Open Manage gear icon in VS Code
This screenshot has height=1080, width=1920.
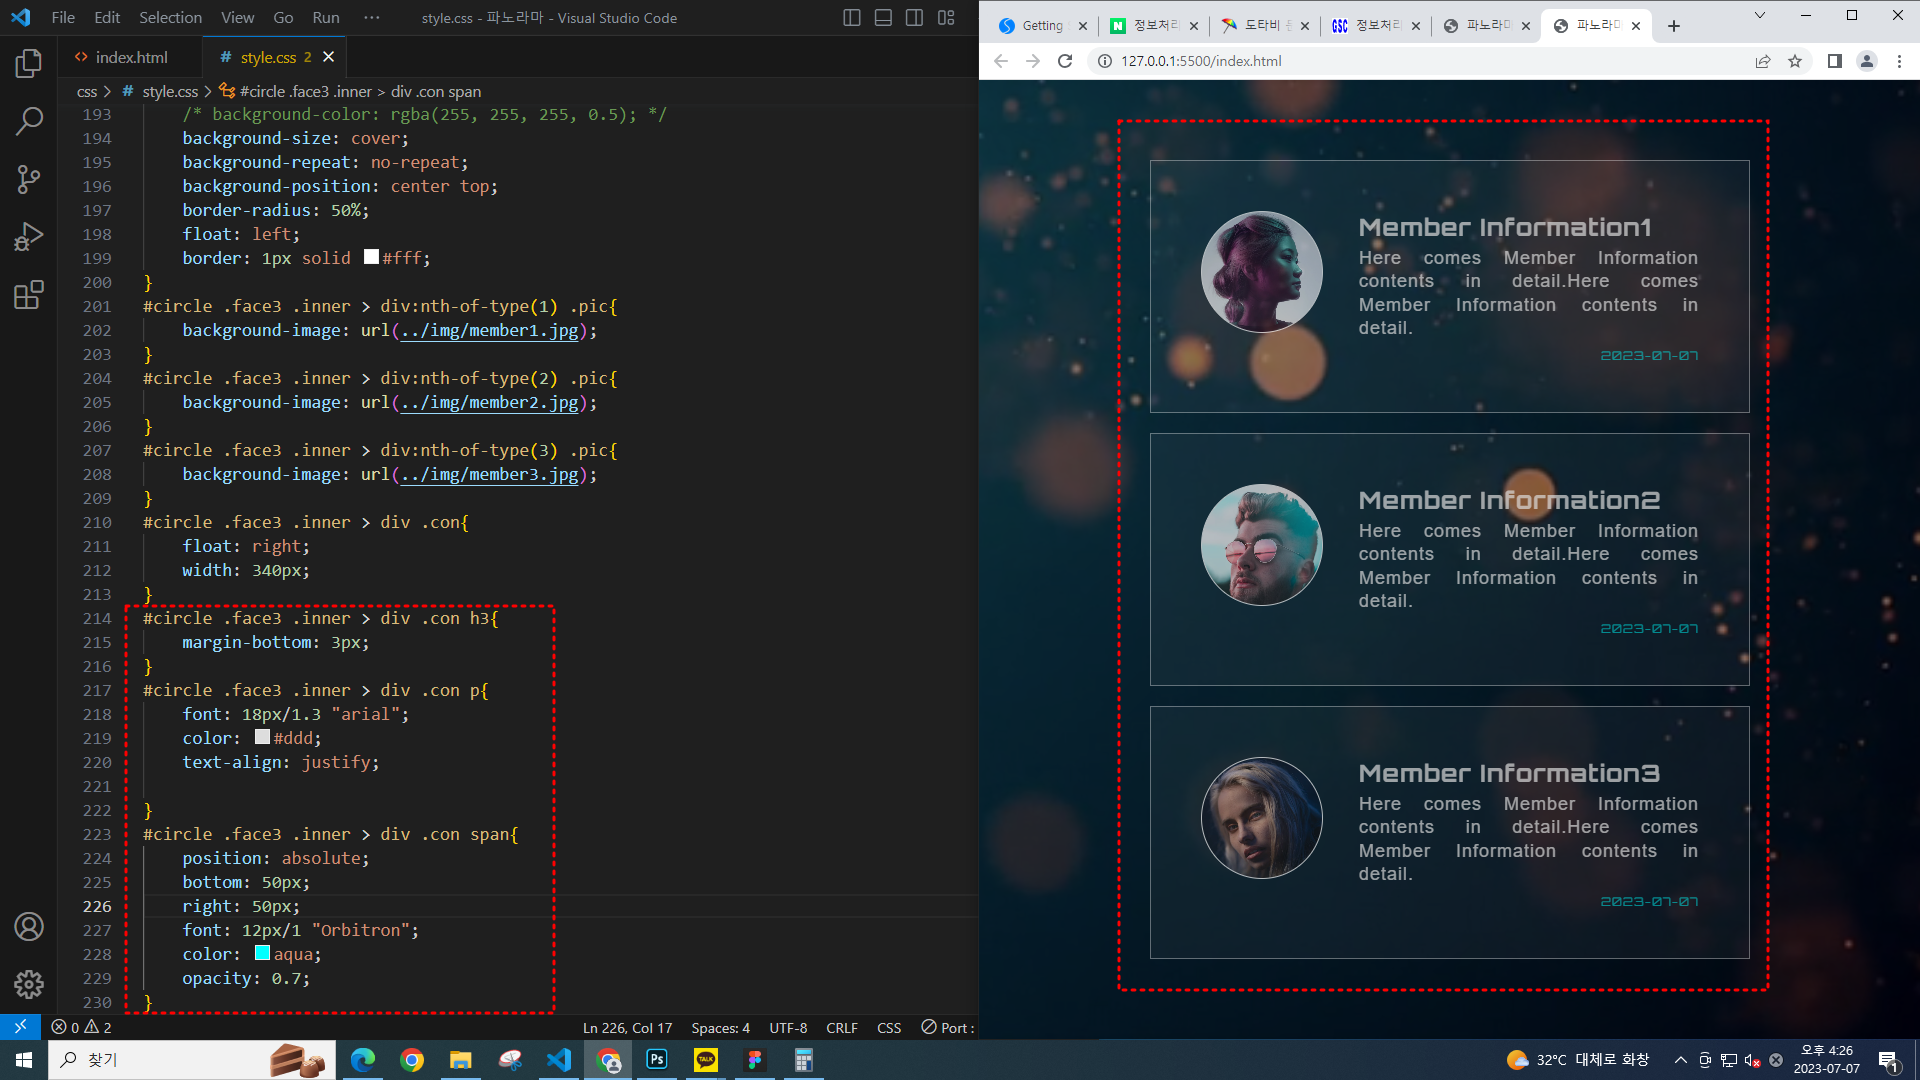point(29,984)
